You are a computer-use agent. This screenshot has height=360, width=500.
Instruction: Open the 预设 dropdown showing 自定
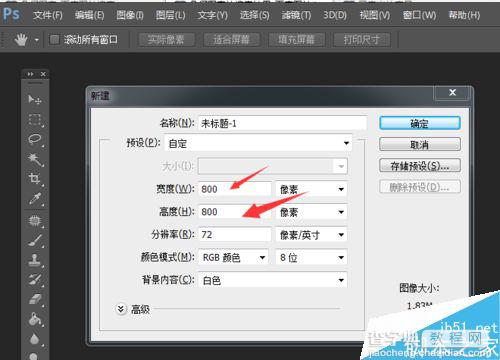point(258,143)
